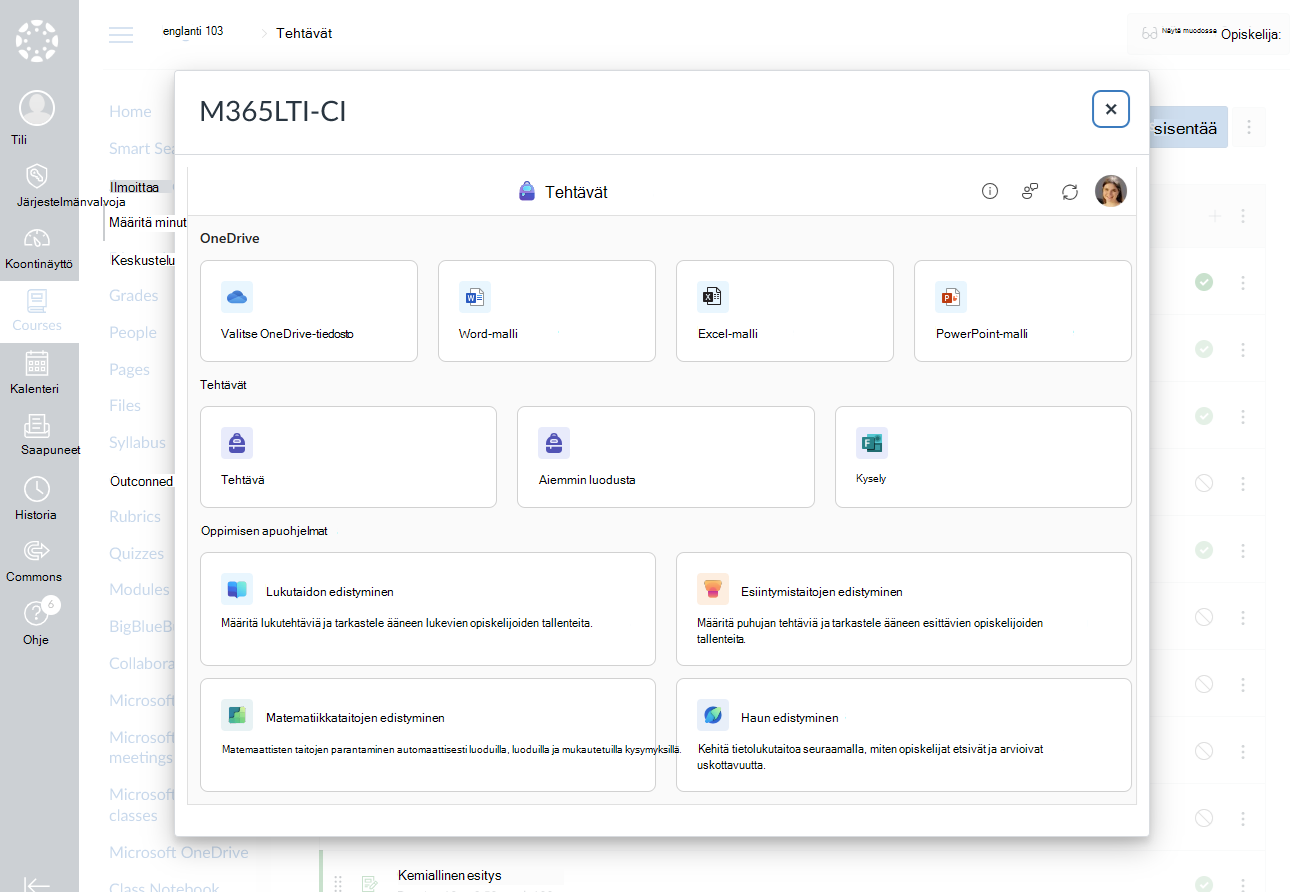Click the sisentää button behind dialog

(x=1188, y=128)
